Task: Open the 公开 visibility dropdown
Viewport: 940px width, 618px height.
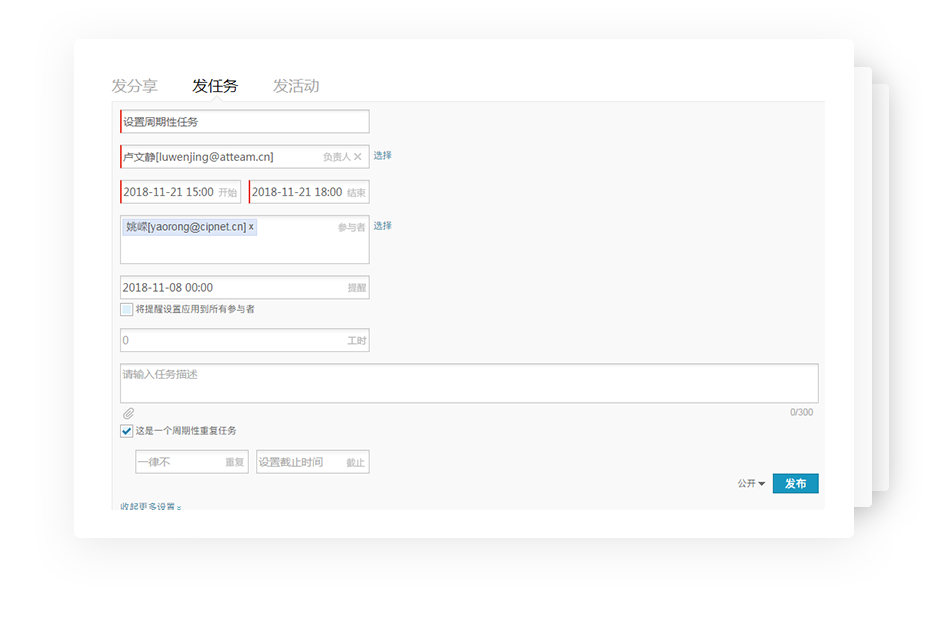Action: (751, 484)
